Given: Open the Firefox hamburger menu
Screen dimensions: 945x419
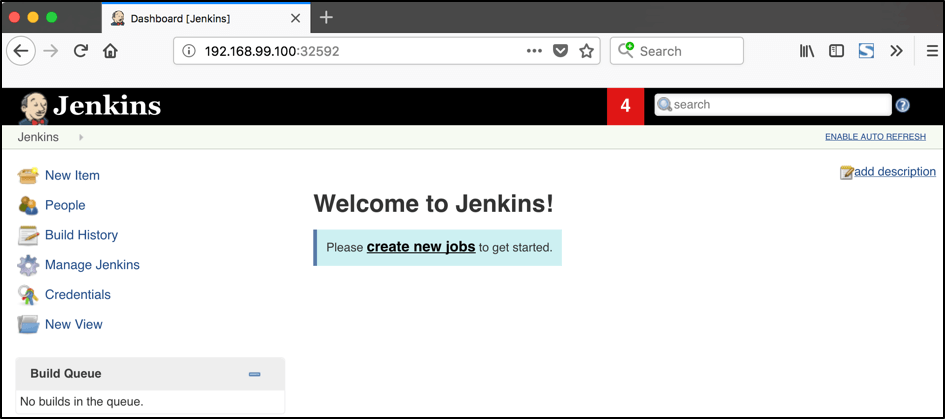Looking at the screenshot, I should click(932, 51).
